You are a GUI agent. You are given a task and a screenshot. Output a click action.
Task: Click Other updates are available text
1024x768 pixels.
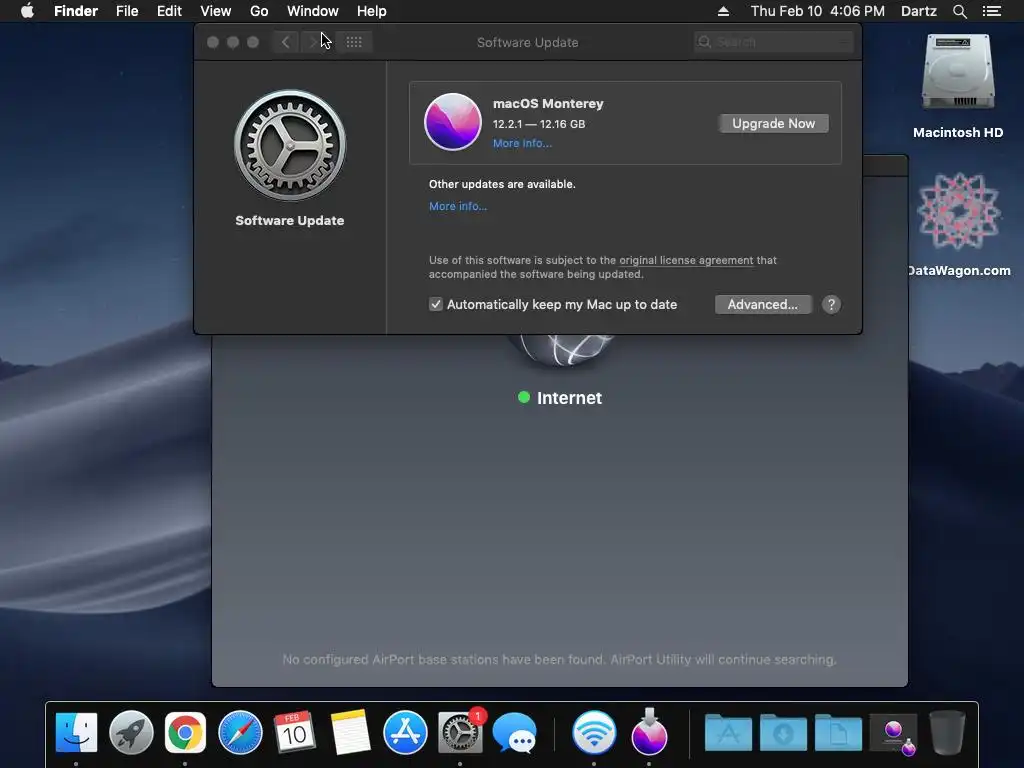(502, 184)
